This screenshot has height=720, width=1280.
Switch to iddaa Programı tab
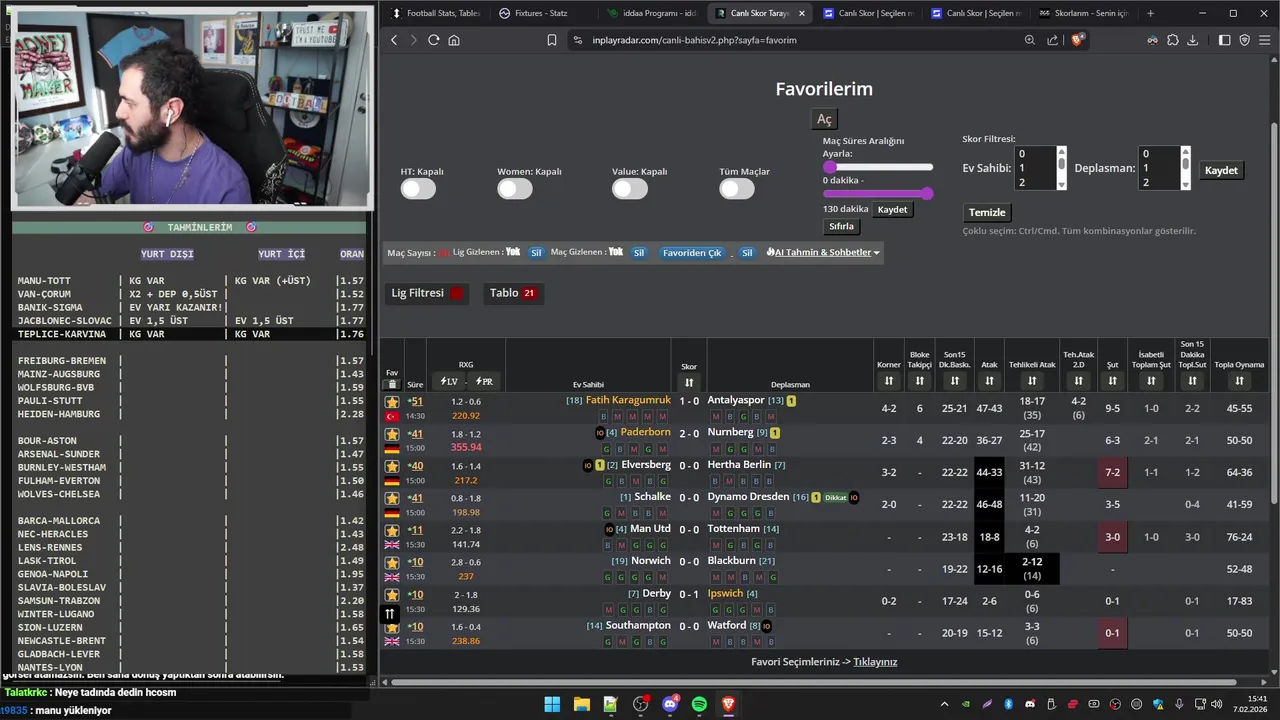(x=652, y=13)
